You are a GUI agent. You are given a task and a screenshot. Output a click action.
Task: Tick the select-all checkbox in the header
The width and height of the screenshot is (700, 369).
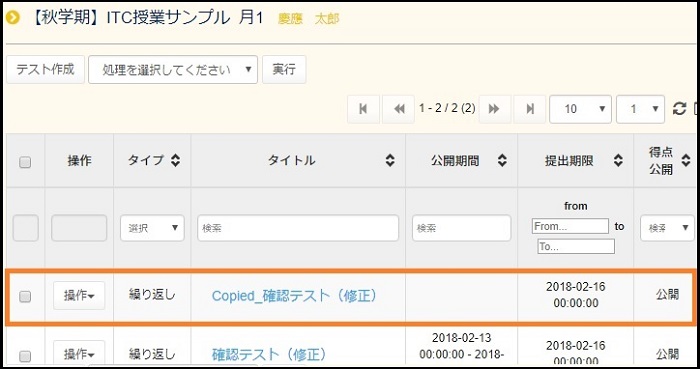[25, 162]
